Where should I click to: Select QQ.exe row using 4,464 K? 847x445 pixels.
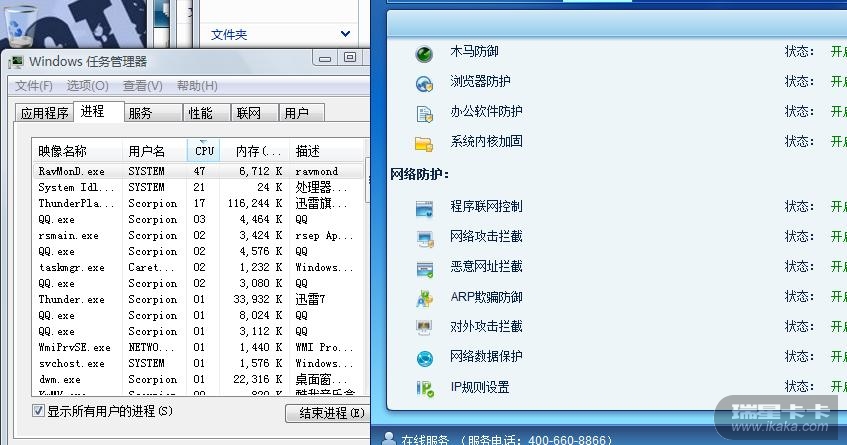(x=199, y=219)
